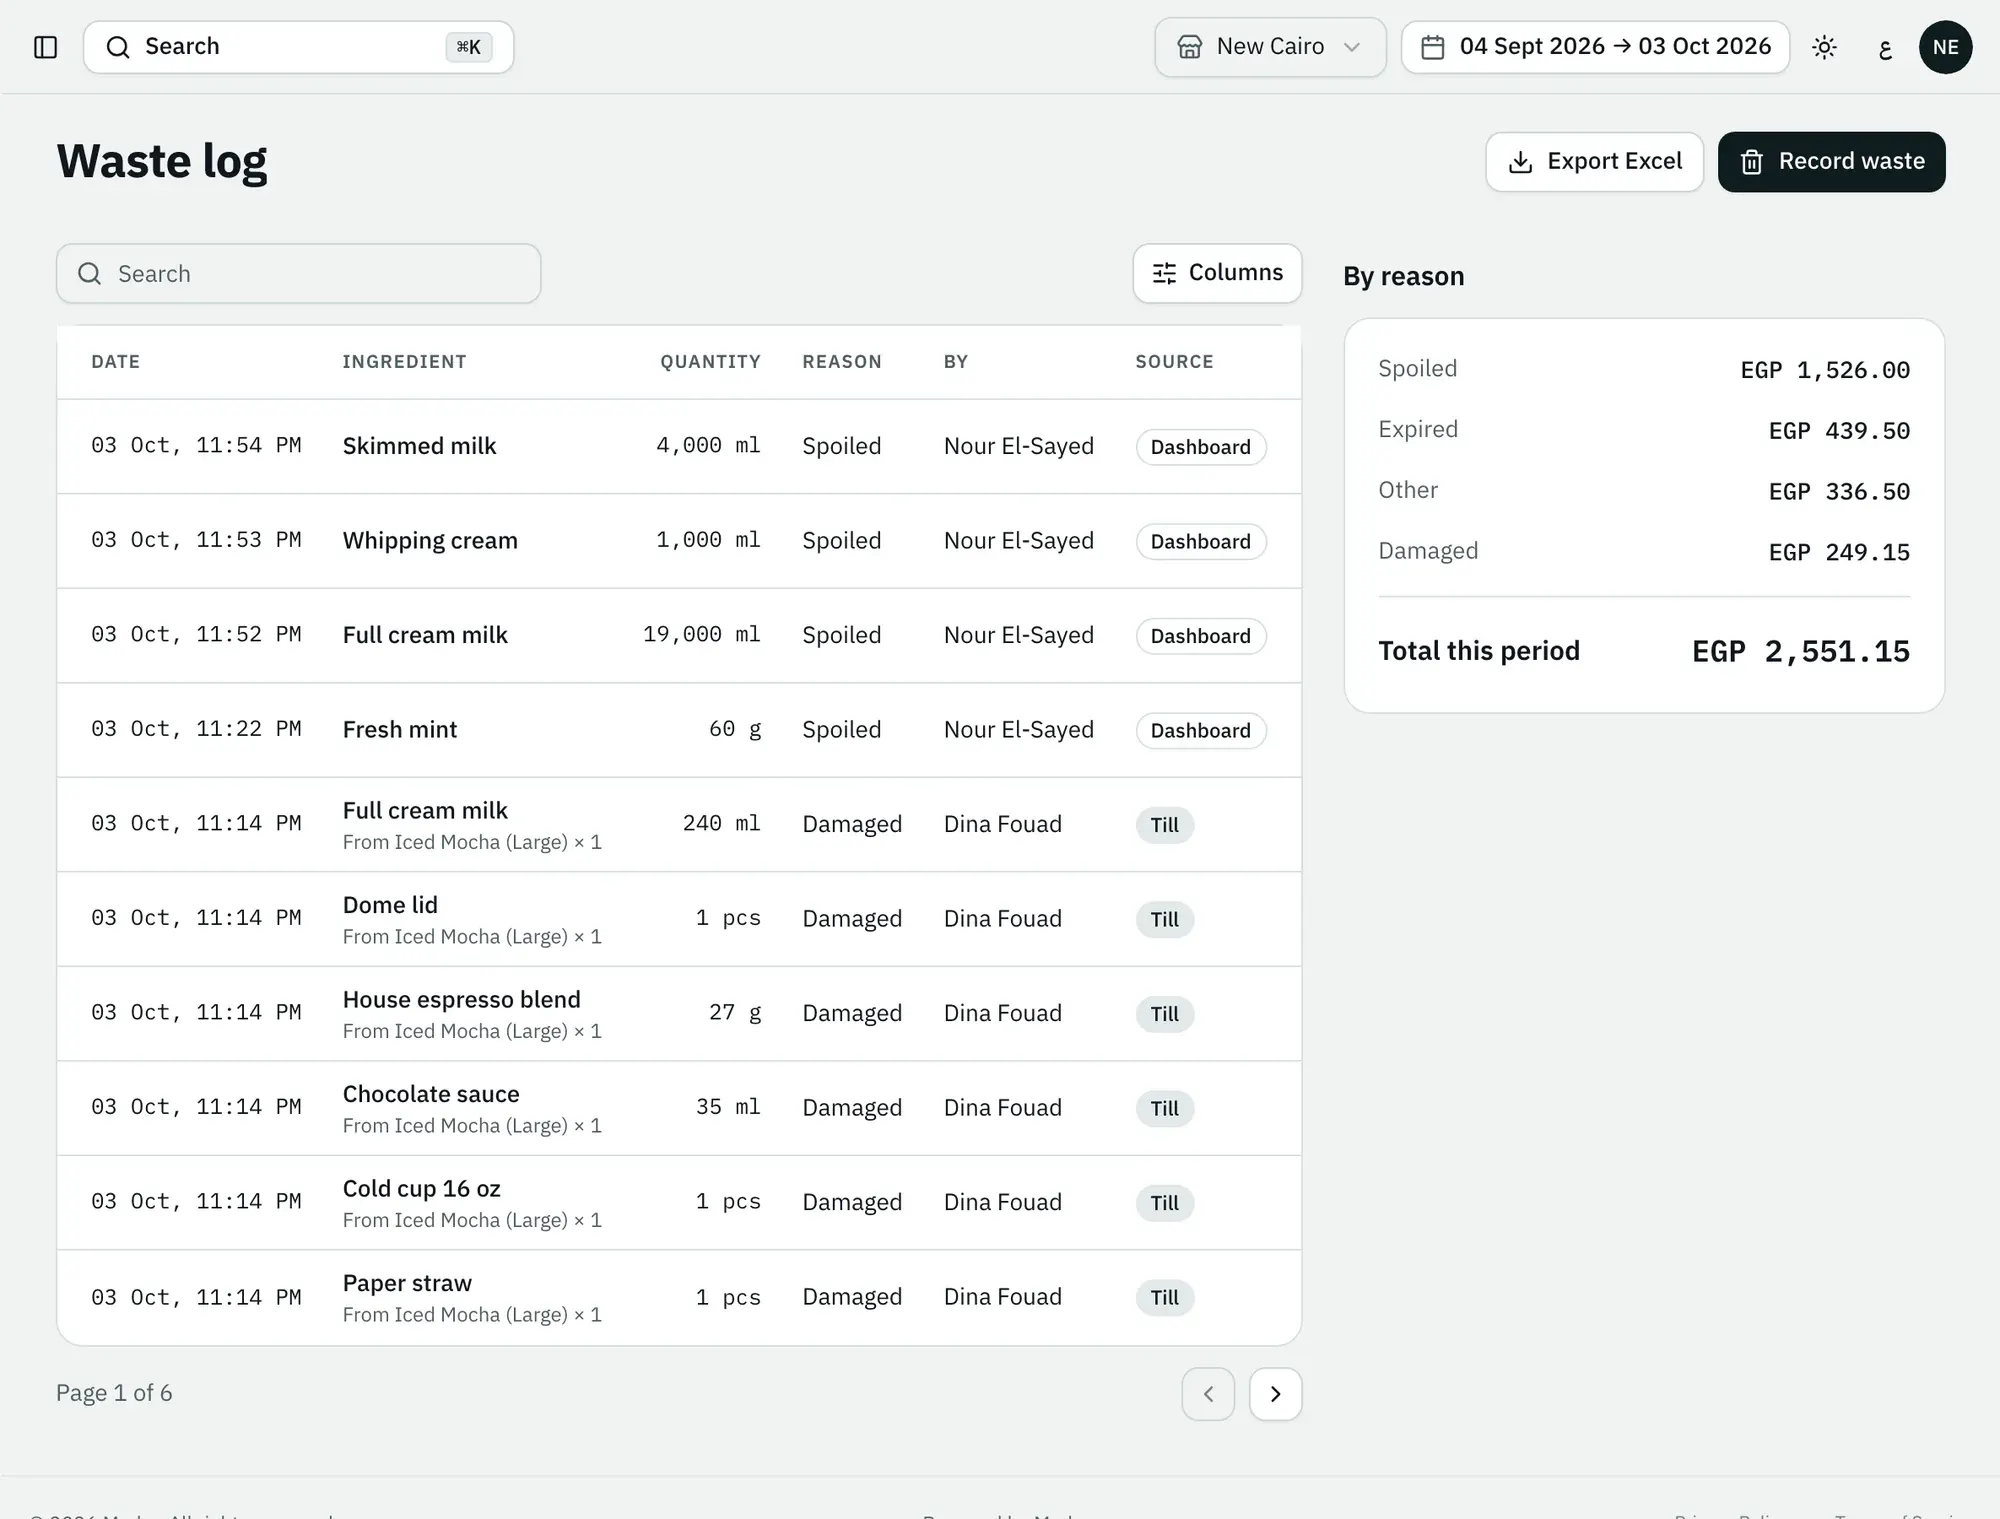2000x1519 pixels.
Task: Toggle the sidebar panel icon
Action: pyautogui.click(x=46, y=47)
